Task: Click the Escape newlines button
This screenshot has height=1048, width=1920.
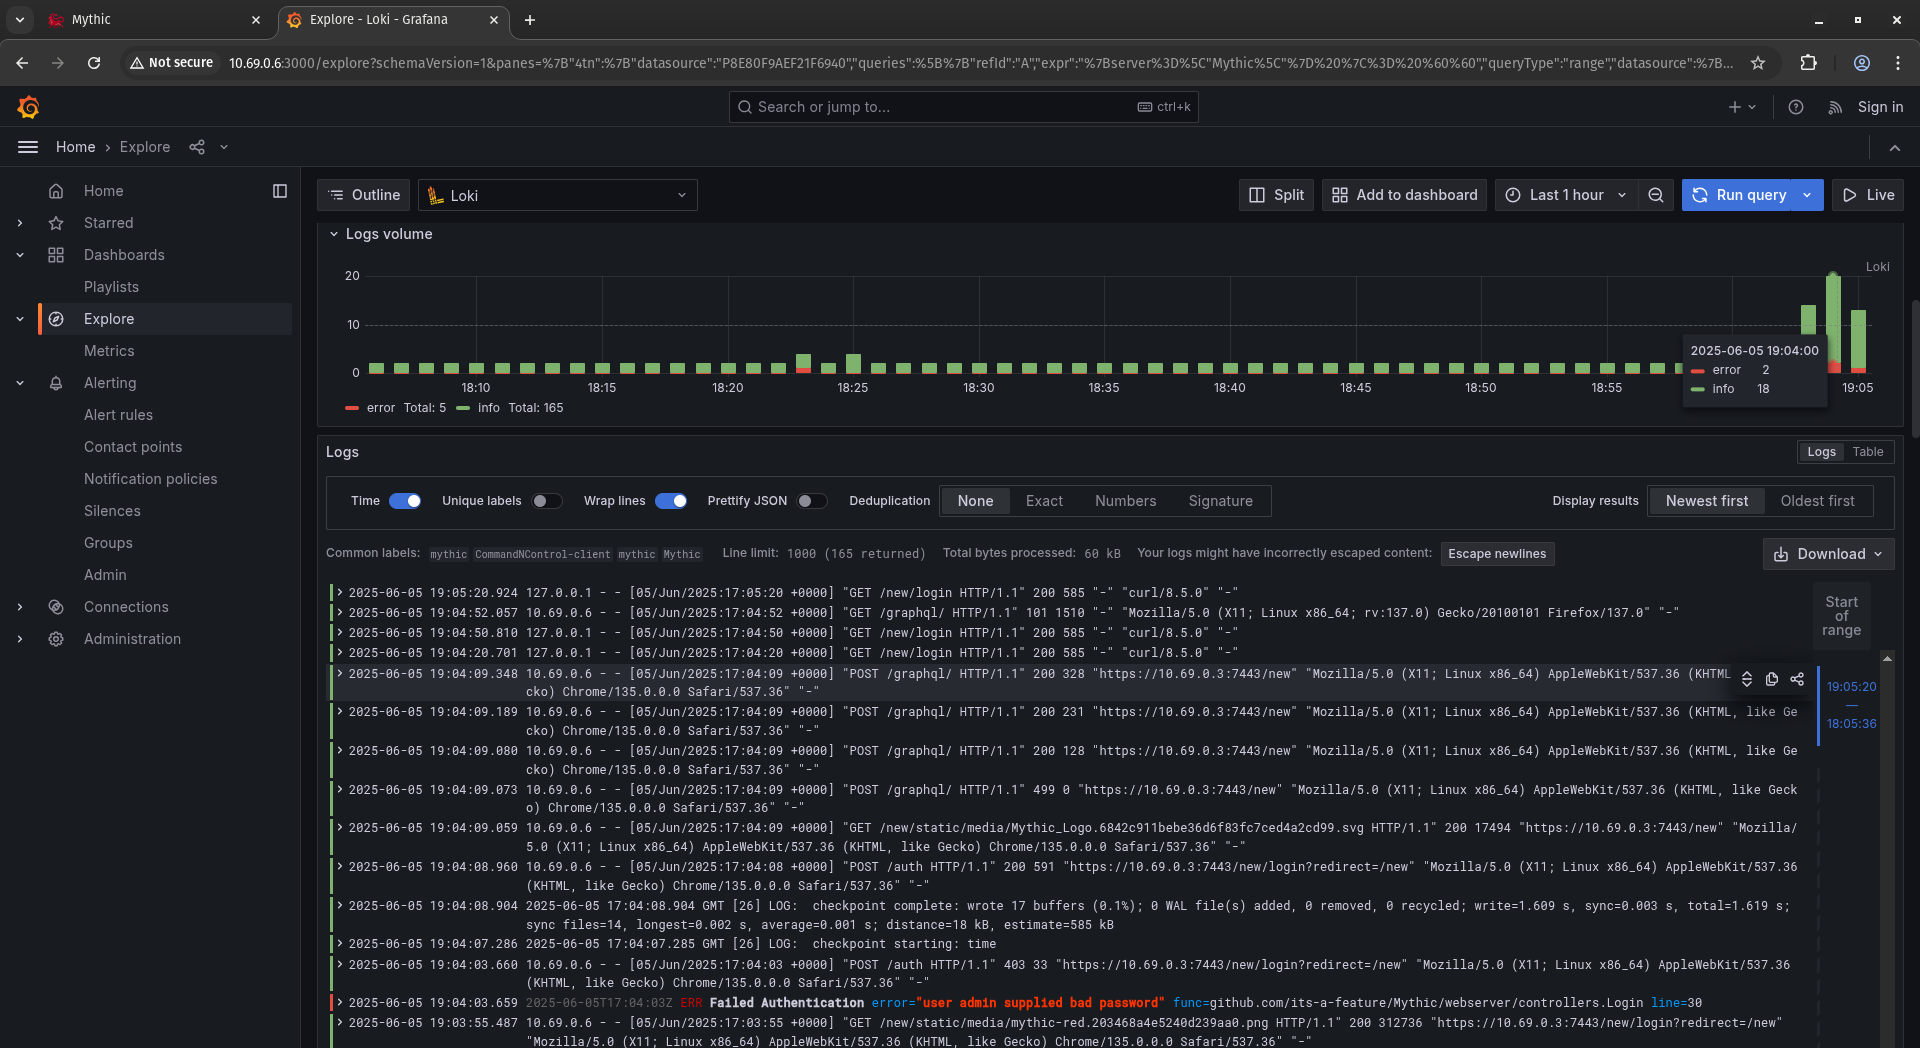Action: tap(1497, 554)
